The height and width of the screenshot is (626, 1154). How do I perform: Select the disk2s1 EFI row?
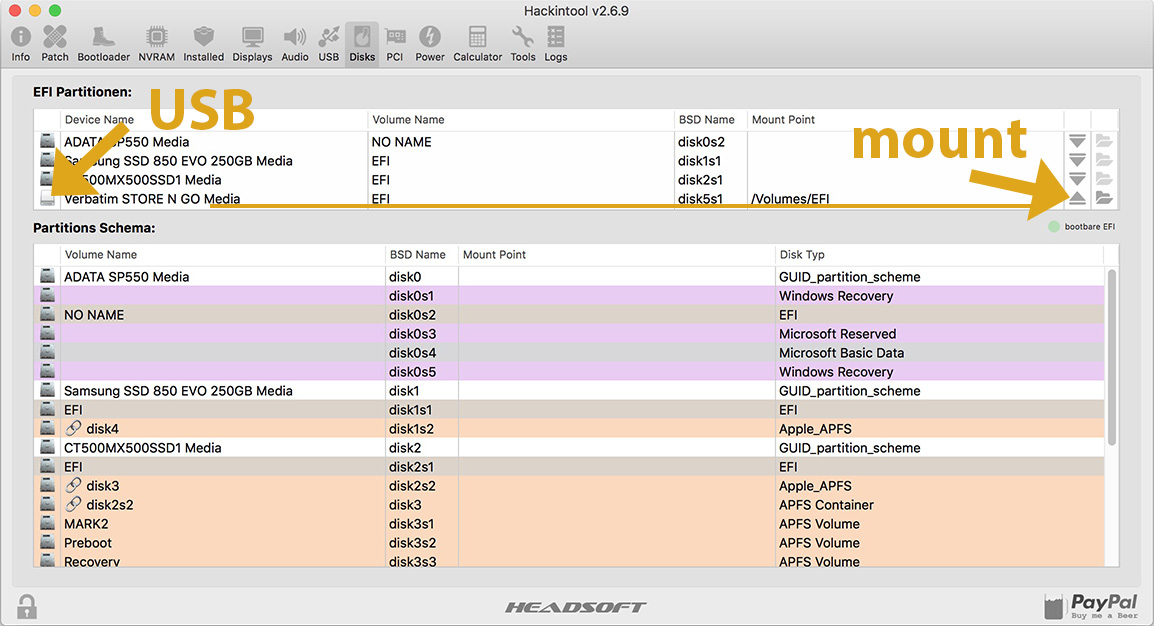(569, 466)
